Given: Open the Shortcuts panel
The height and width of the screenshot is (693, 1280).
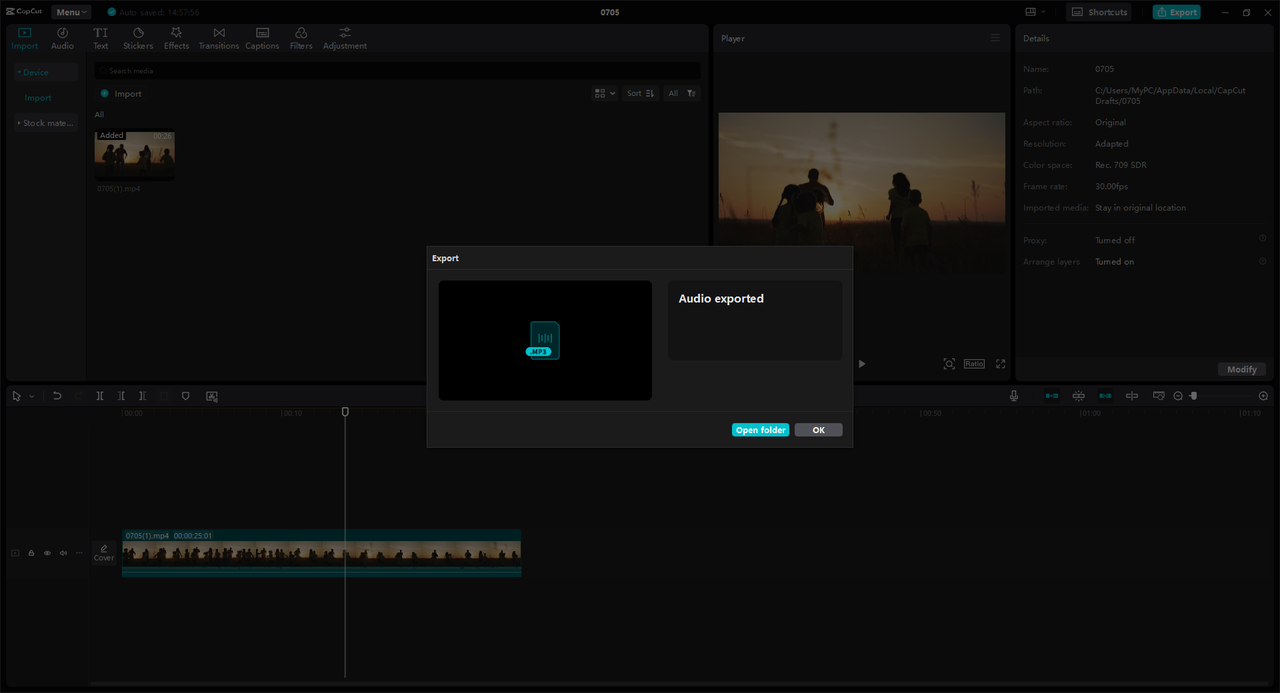Looking at the screenshot, I should (1098, 12).
